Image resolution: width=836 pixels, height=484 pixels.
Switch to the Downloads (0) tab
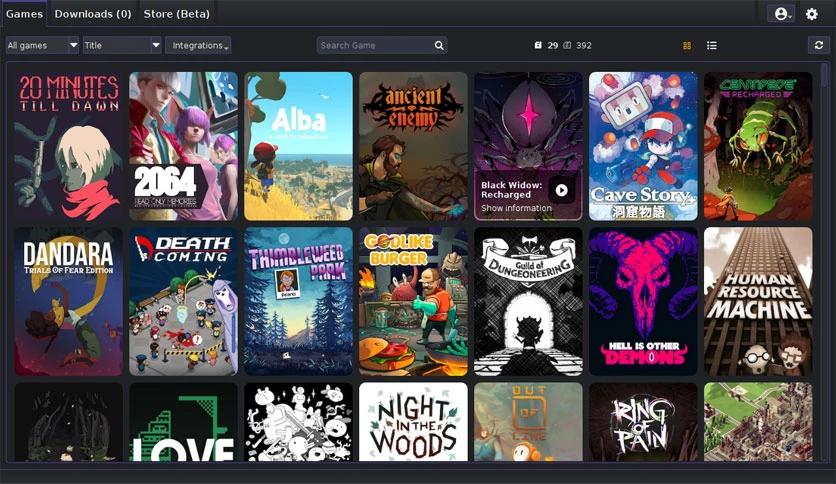click(x=93, y=14)
